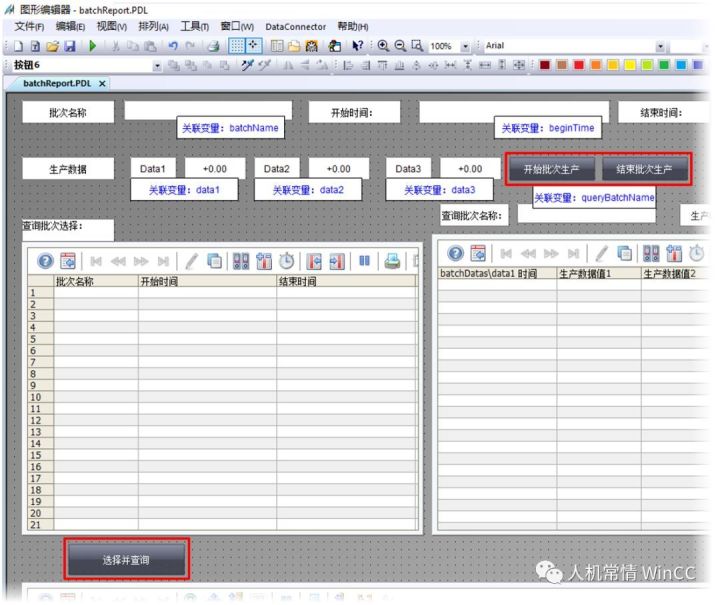Image resolution: width=720 pixels, height=605 pixels.
Task: Select the begin time input field
Action: (x=514, y=112)
